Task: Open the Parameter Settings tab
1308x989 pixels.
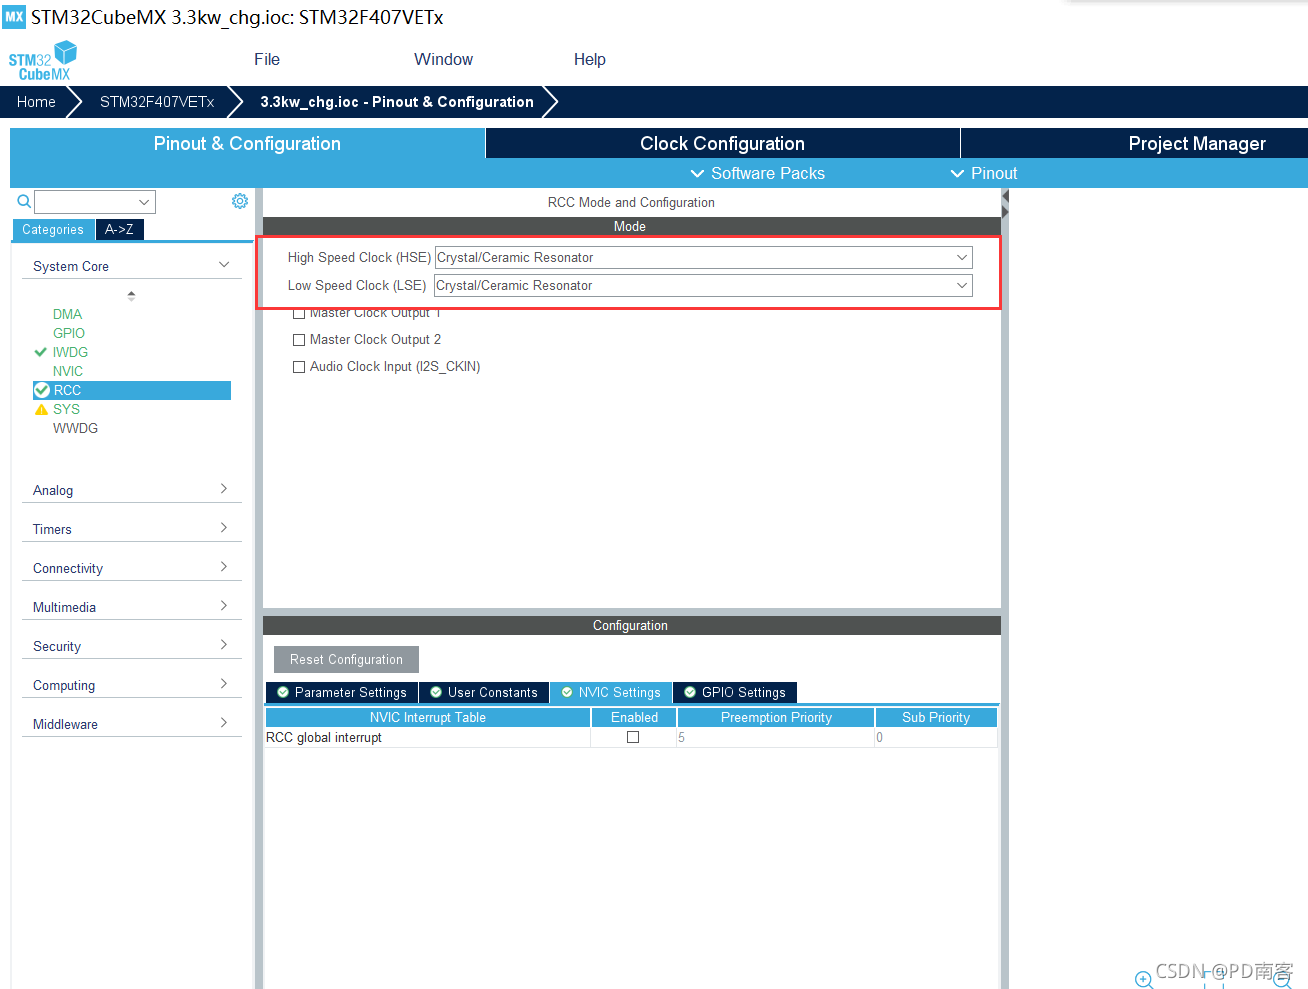Action: pos(342,692)
